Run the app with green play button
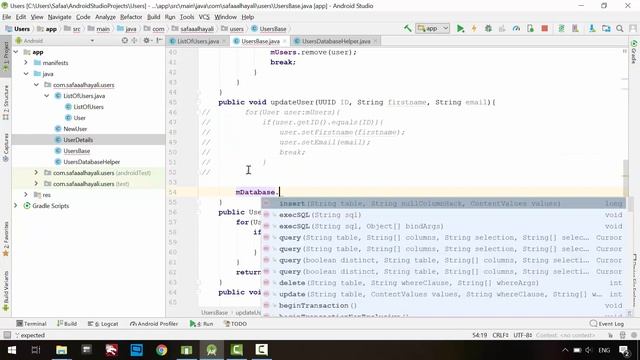The width and height of the screenshot is (640, 360). (460, 29)
